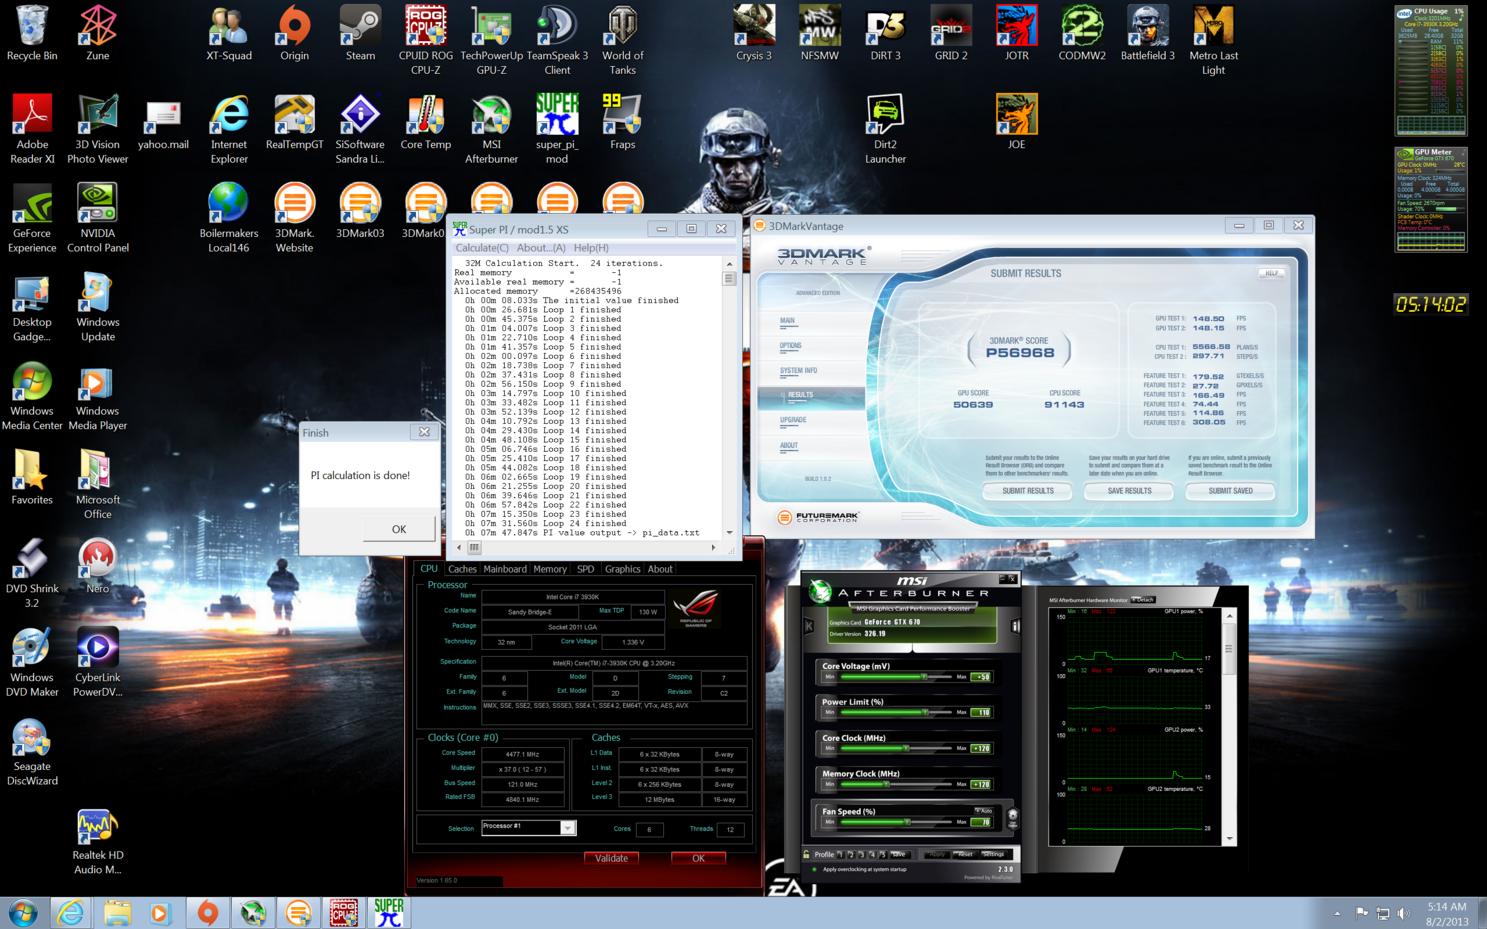The height and width of the screenshot is (929, 1487).
Task: Adjust the Core Clock slider in Afterburner
Action: click(896, 748)
